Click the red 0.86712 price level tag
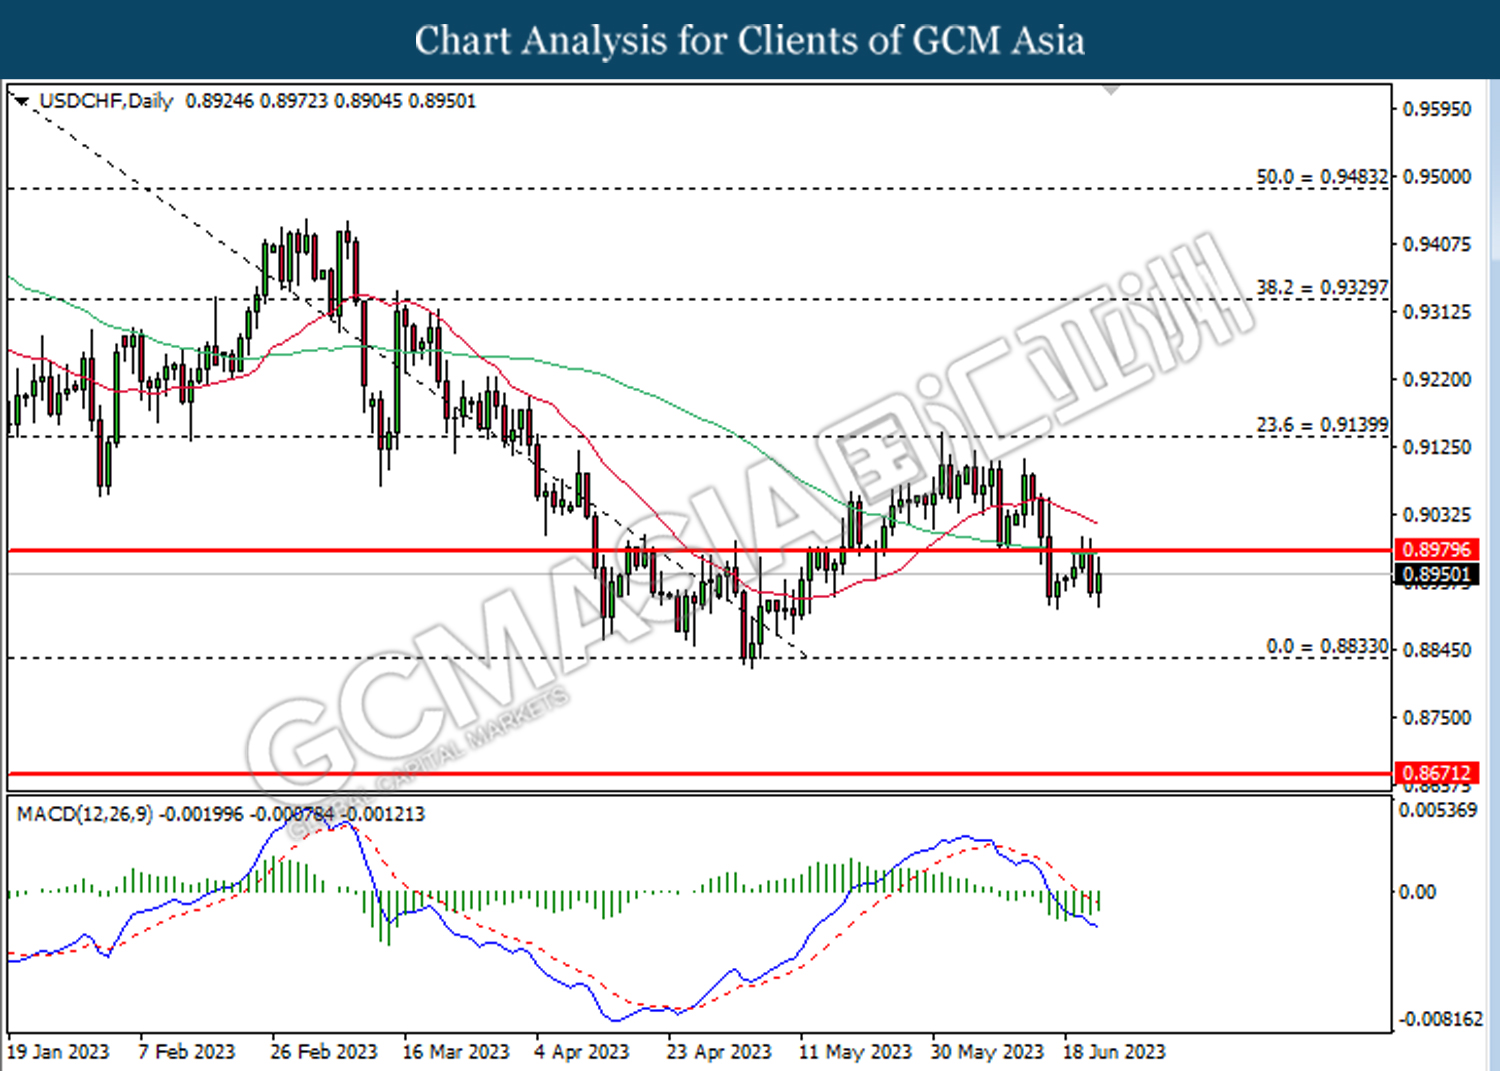1500x1071 pixels. [1436, 773]
